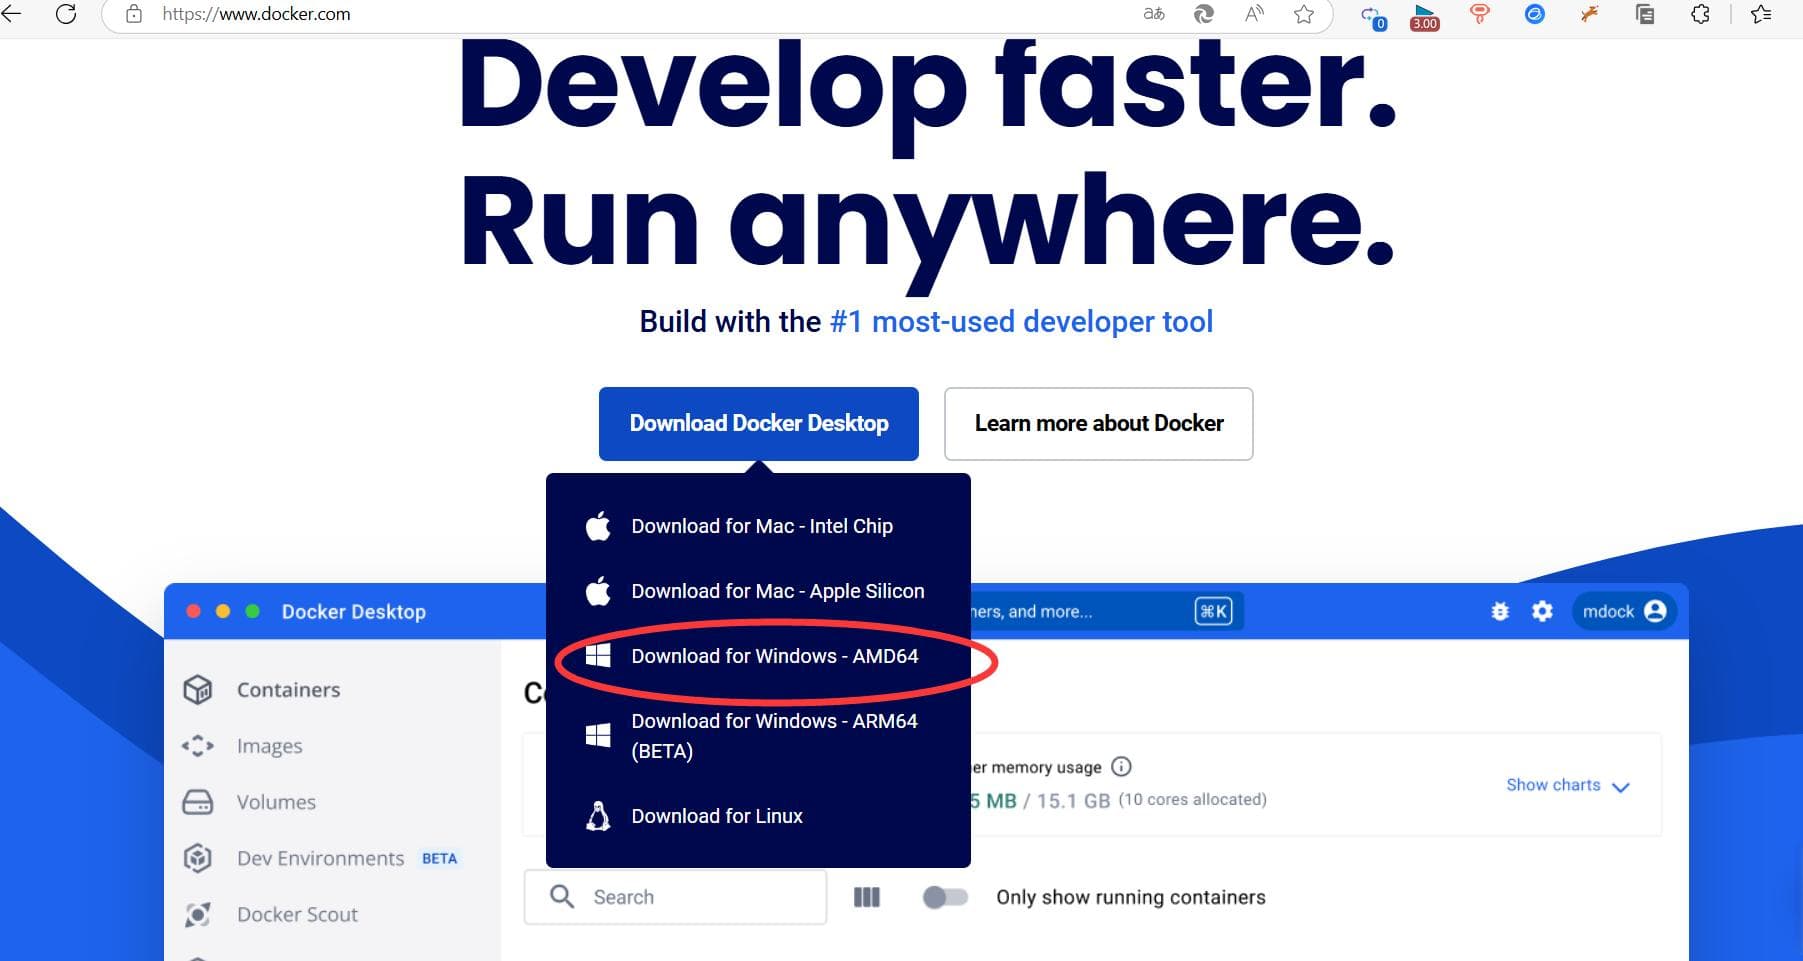Go back with the browser back arrow
This screenshot has height=961, width=1803.
pyautogui.click(x=12, y=14)
